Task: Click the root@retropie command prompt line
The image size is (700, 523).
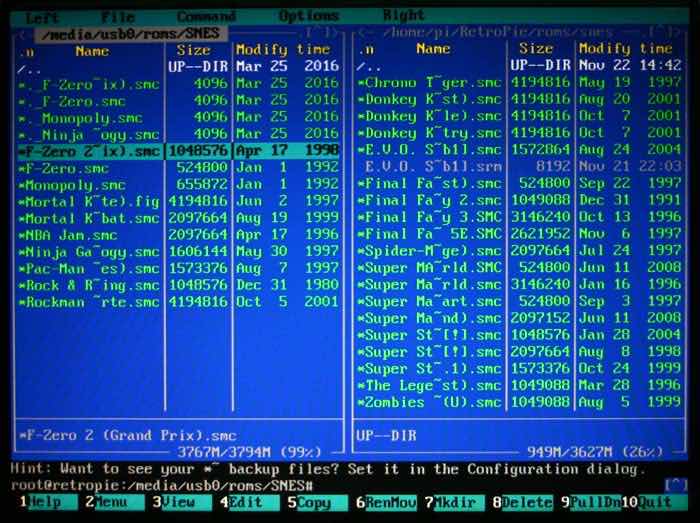Action: pyautogui.click(x=162, y=486)
